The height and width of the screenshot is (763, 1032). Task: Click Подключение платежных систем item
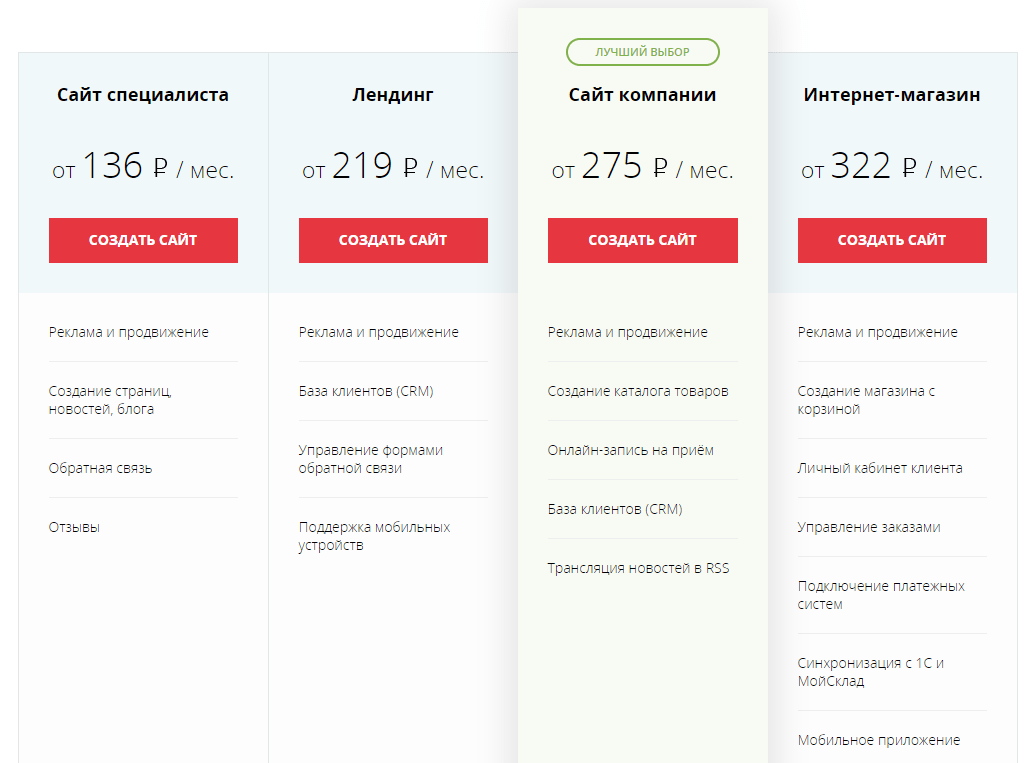point(881,595)
